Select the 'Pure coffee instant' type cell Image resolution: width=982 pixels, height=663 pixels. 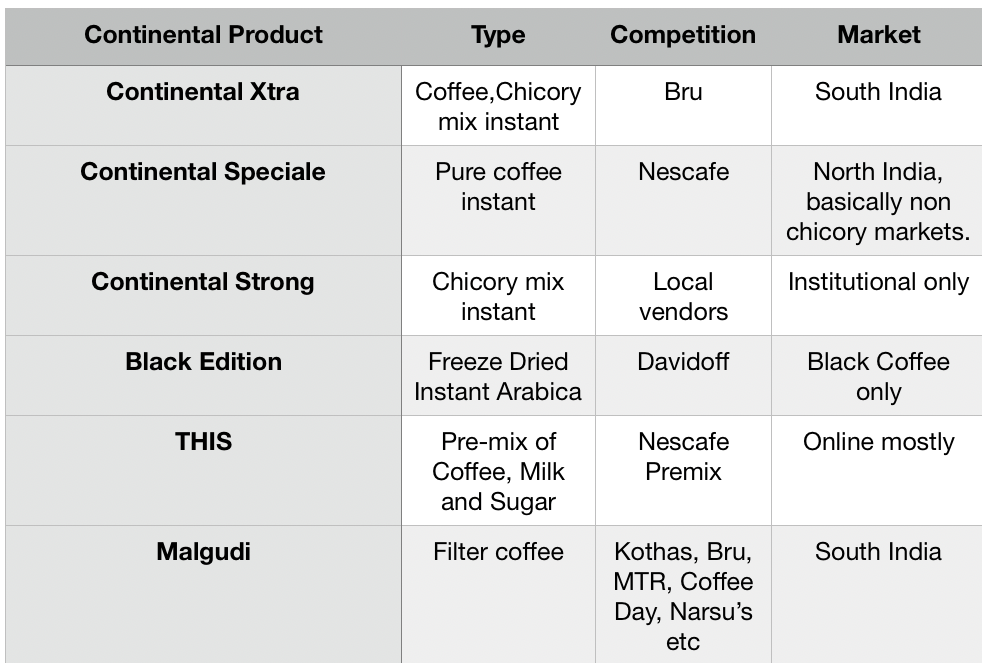tap(497, 186)
